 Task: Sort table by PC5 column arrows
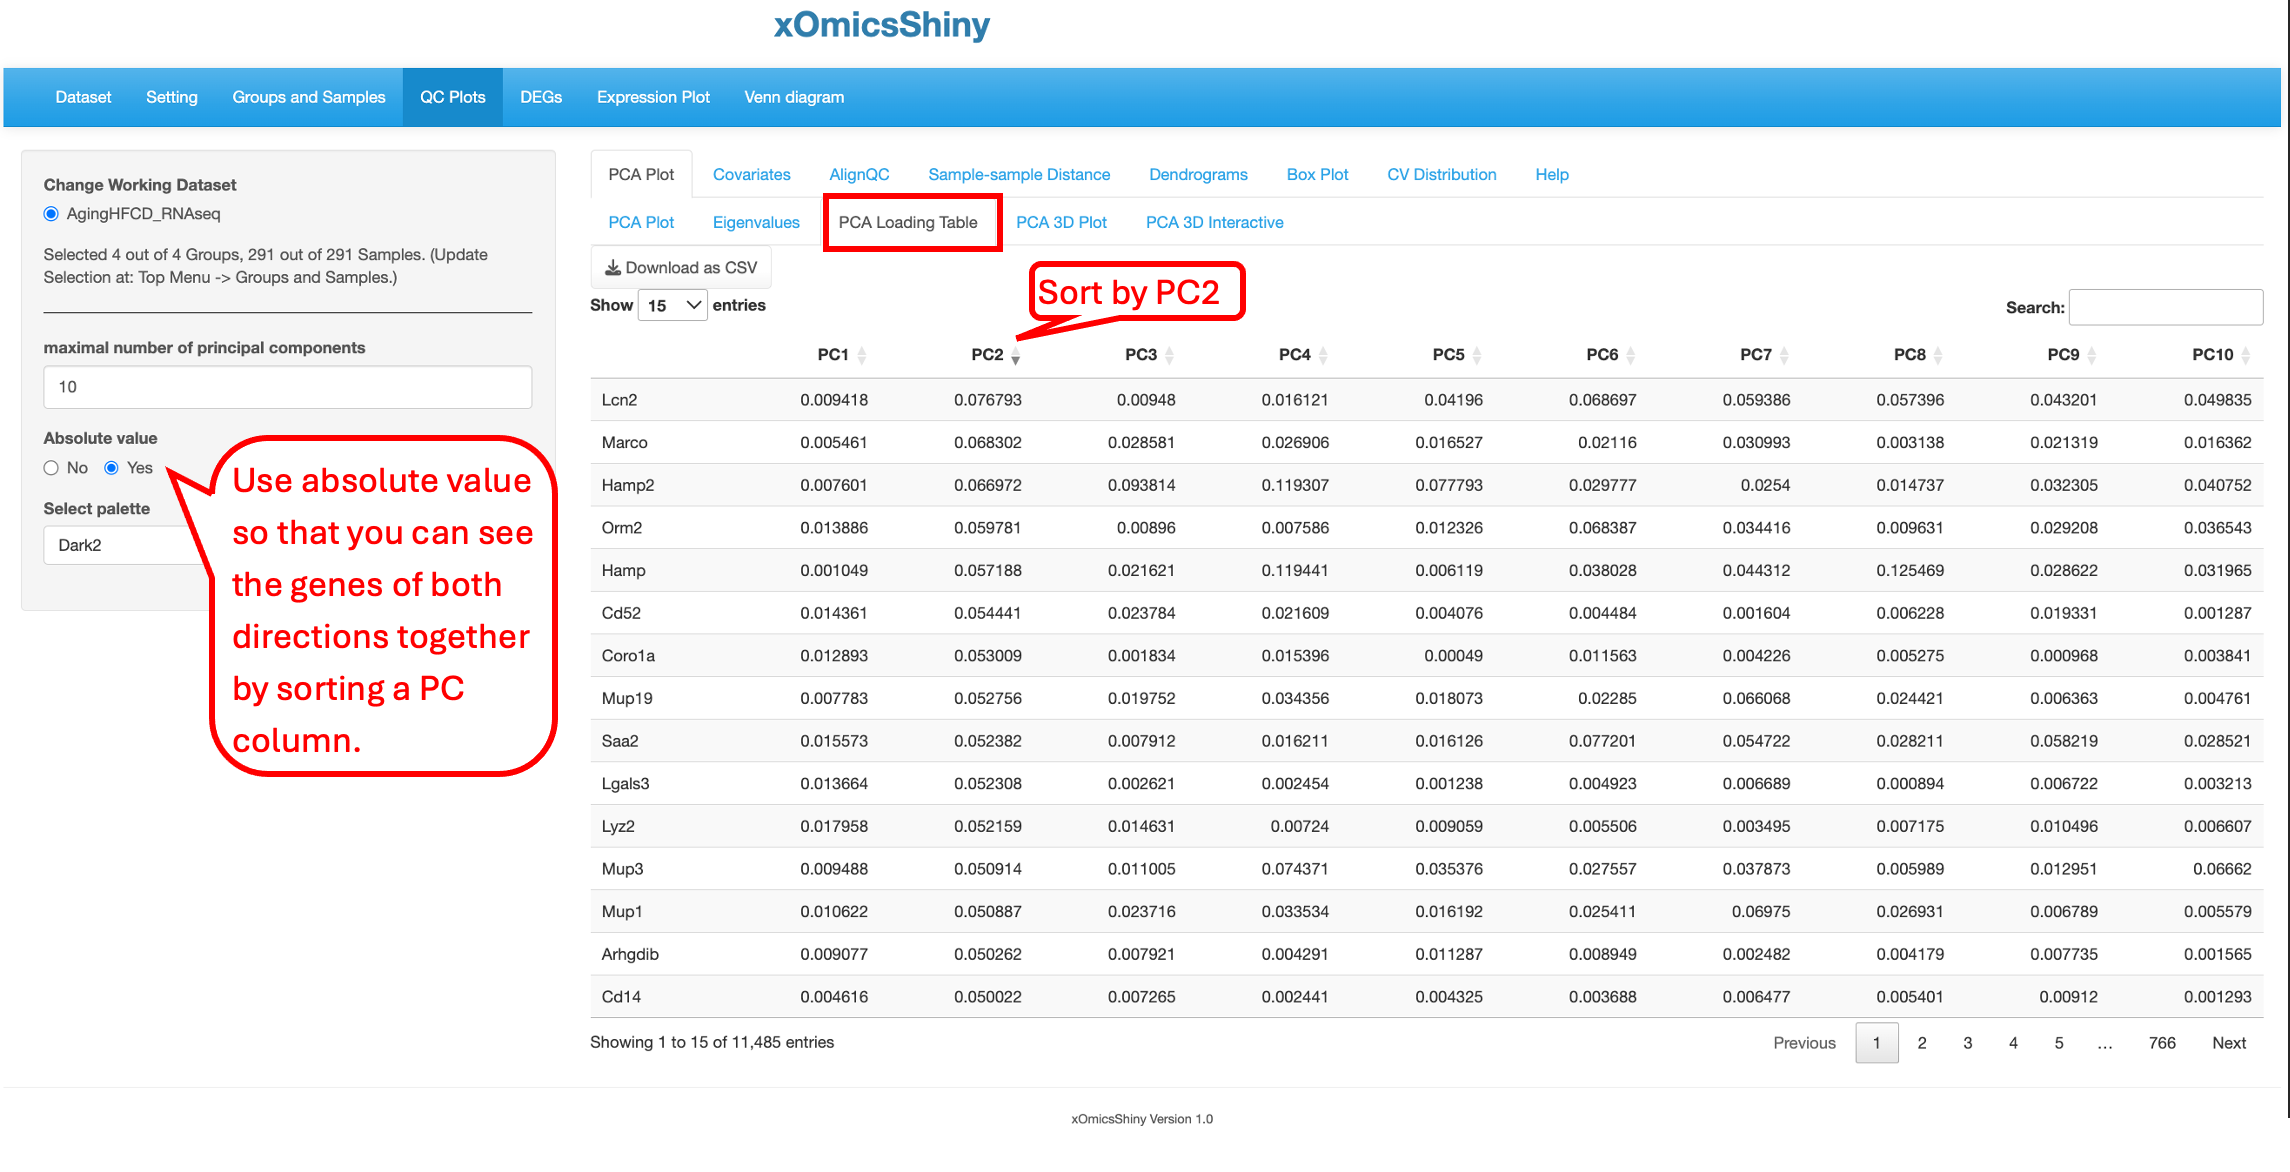[x=1477, y=355]
